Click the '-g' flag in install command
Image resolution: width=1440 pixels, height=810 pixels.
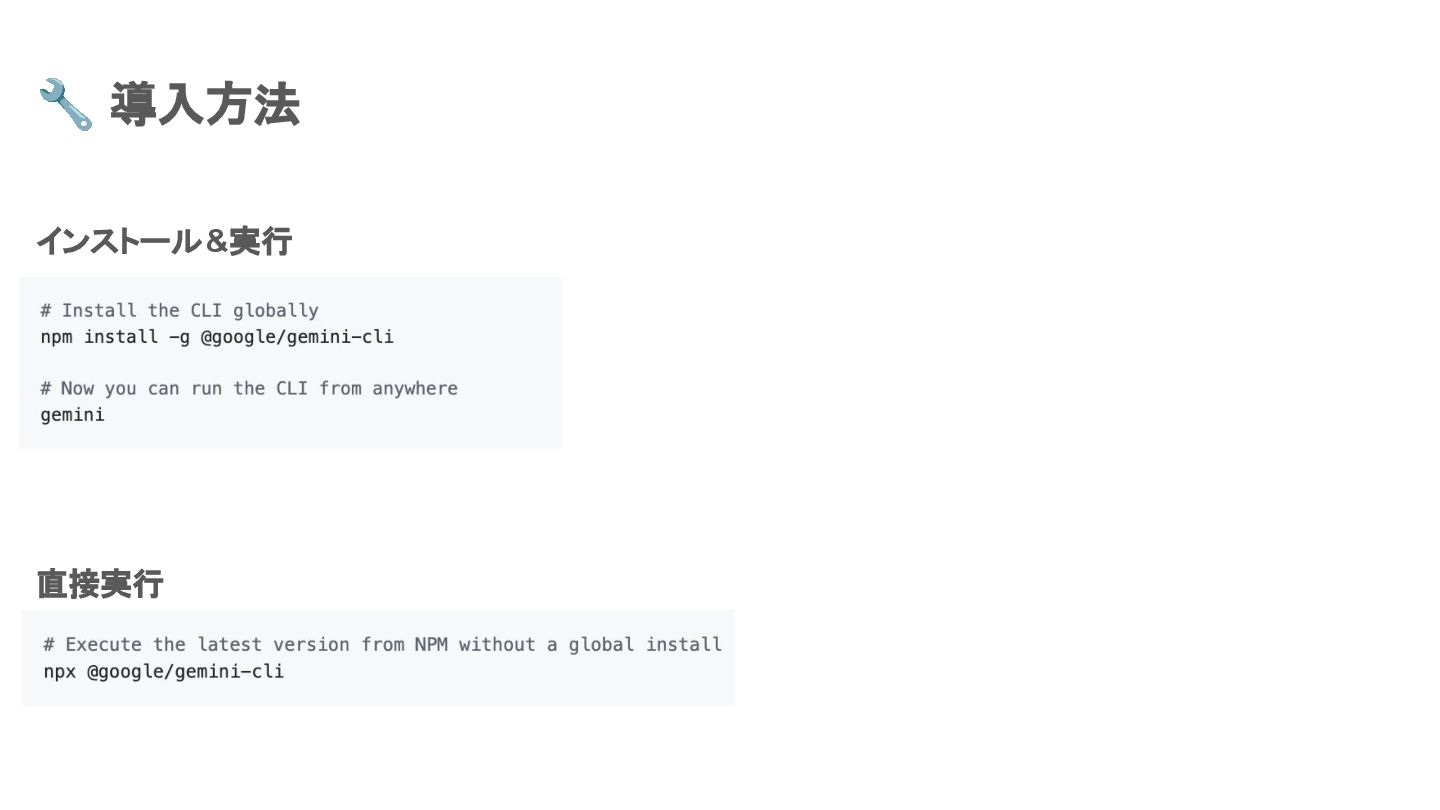click(x=179, y=337)
